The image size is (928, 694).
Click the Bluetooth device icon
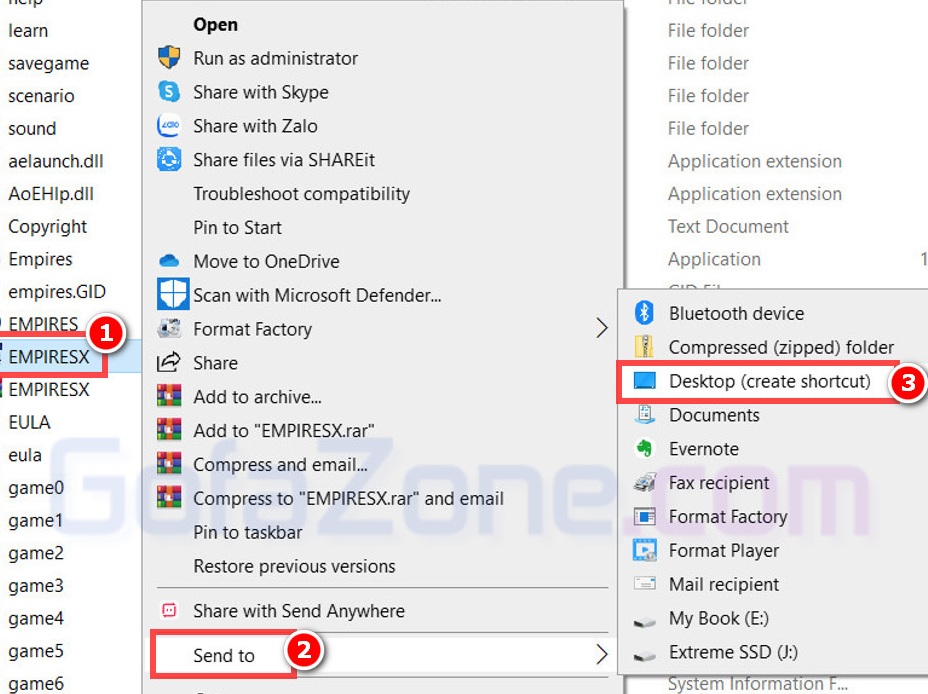pos(645,313)
